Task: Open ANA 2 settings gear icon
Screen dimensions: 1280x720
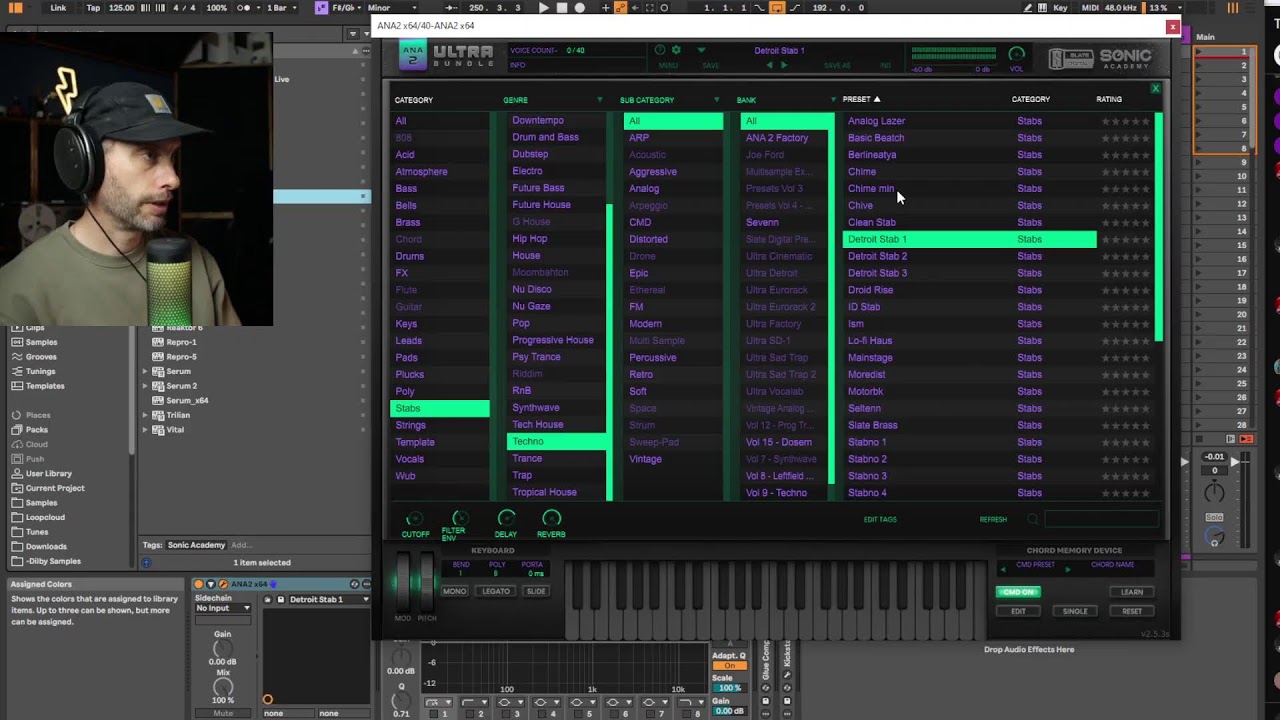Action: point(676,50)
